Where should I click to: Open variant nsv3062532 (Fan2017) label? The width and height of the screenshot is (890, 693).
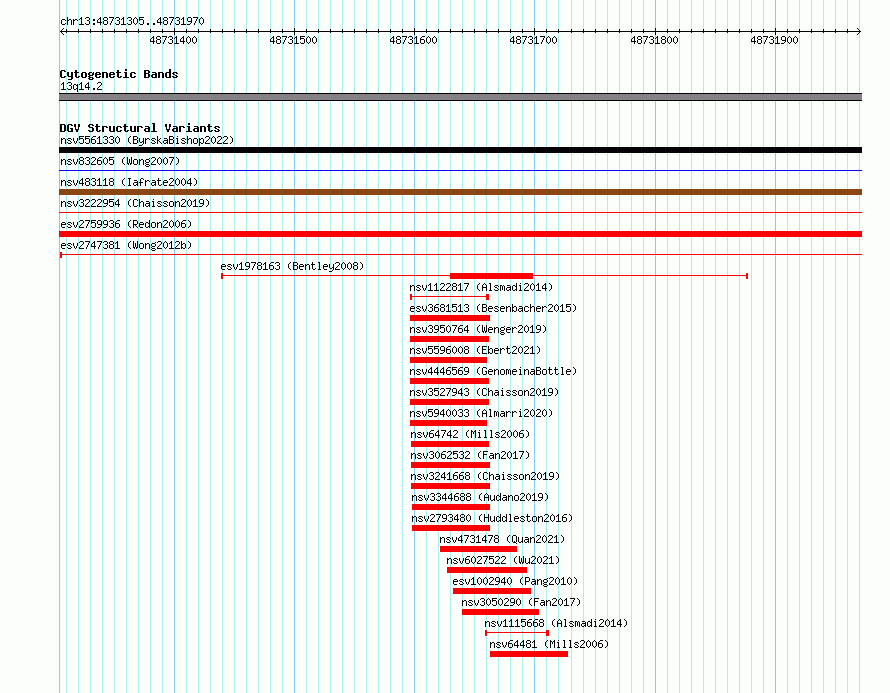(x=470, y=455)
